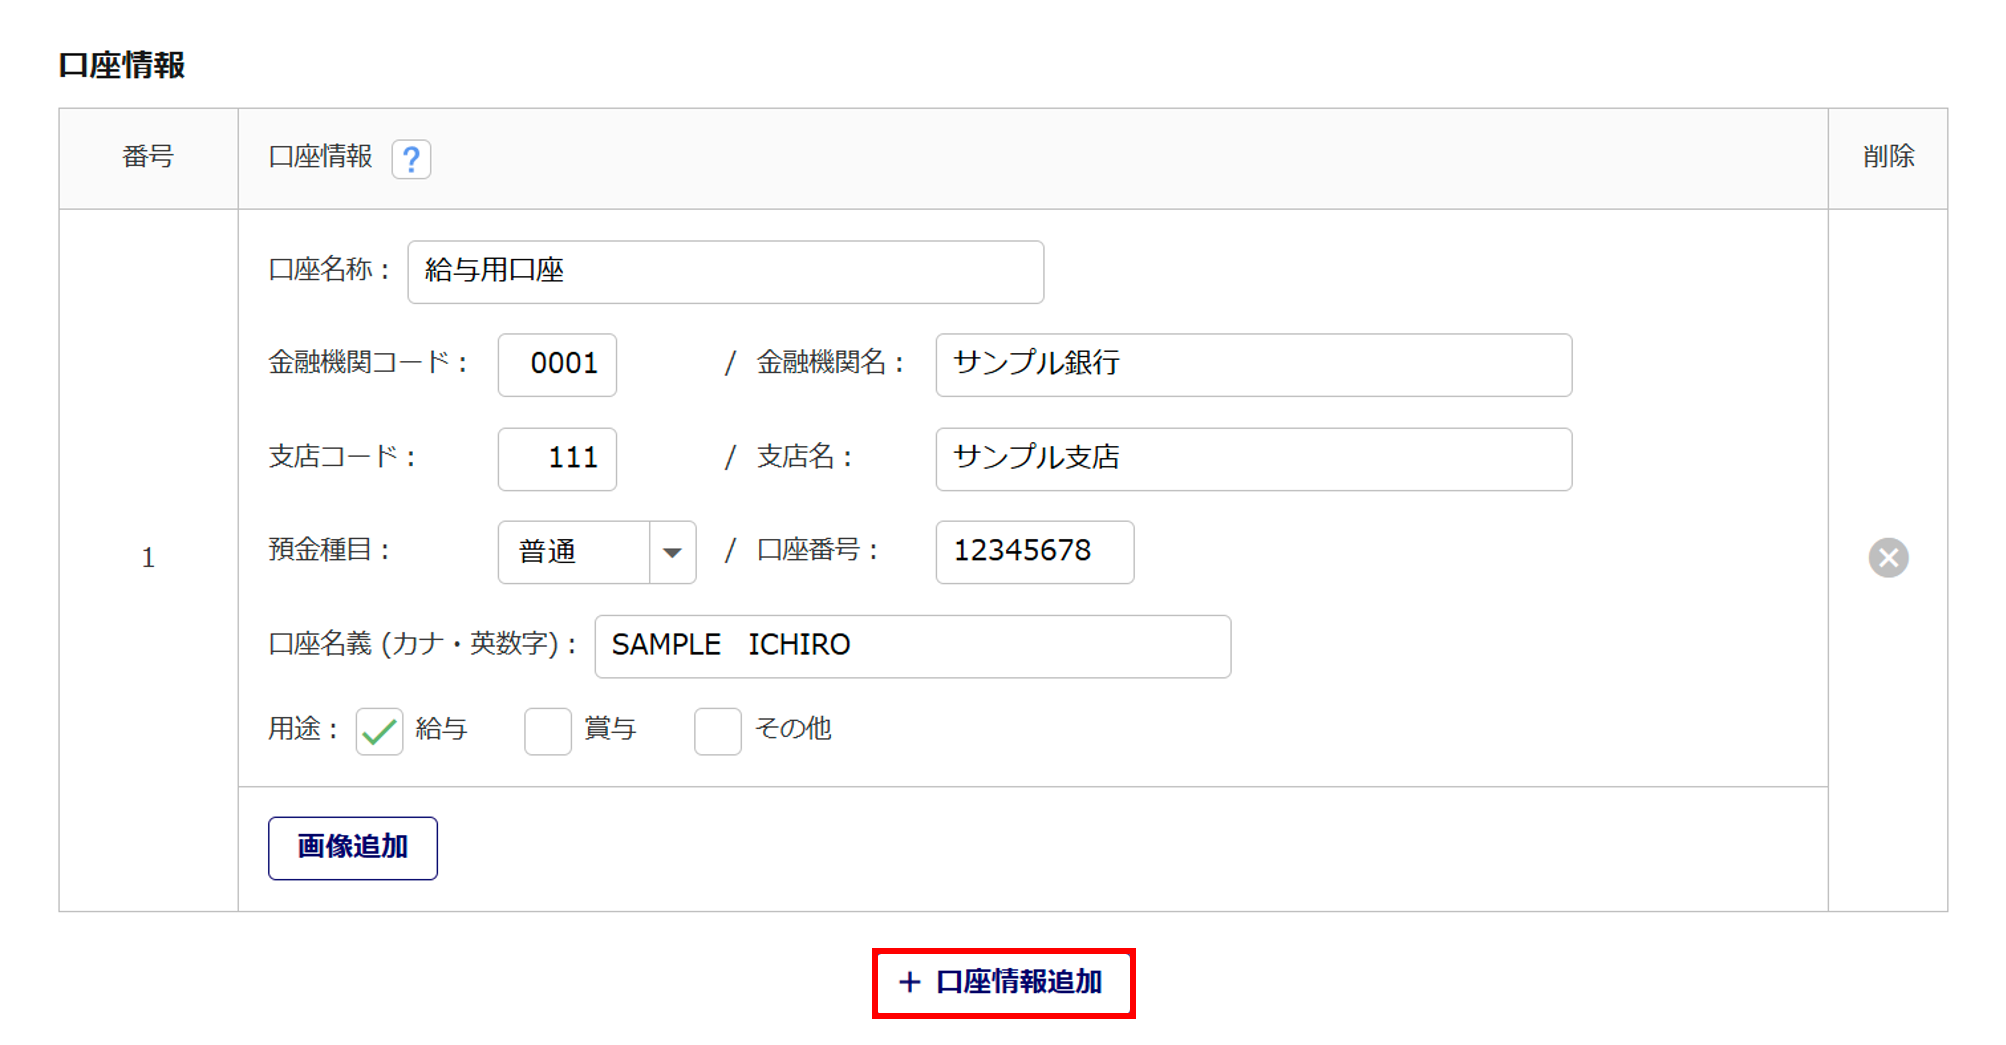Check the 賞与 usage checkbox

[x=547, y=731]
